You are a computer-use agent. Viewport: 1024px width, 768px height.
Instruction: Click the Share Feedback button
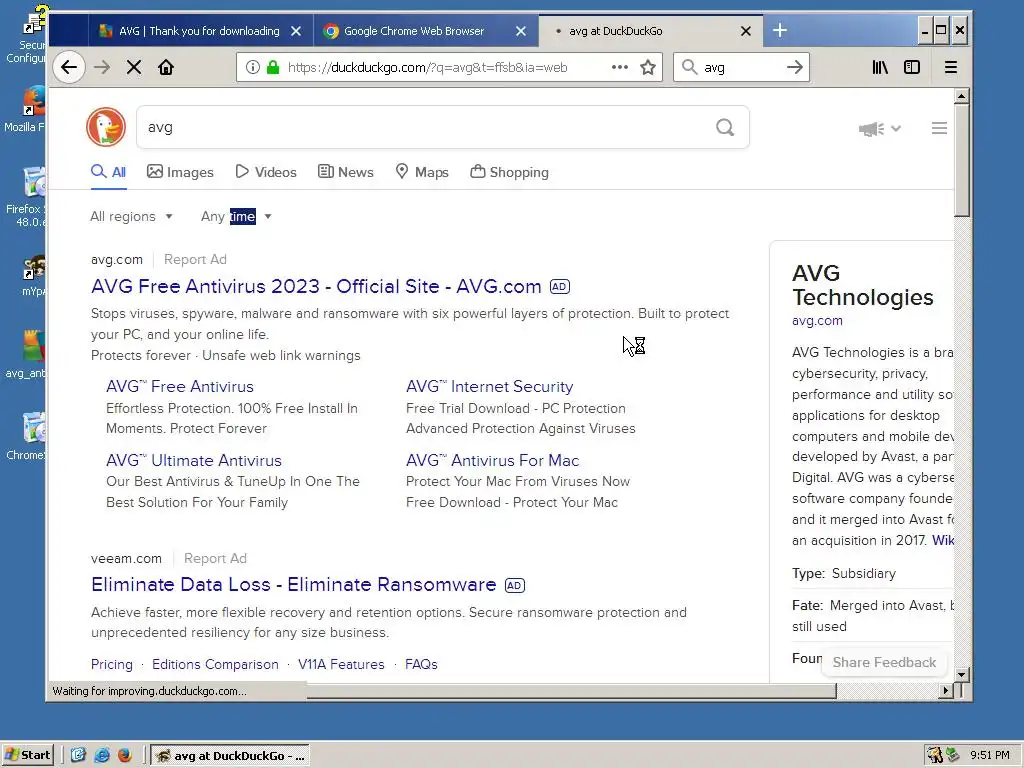[x=884, y=662]
